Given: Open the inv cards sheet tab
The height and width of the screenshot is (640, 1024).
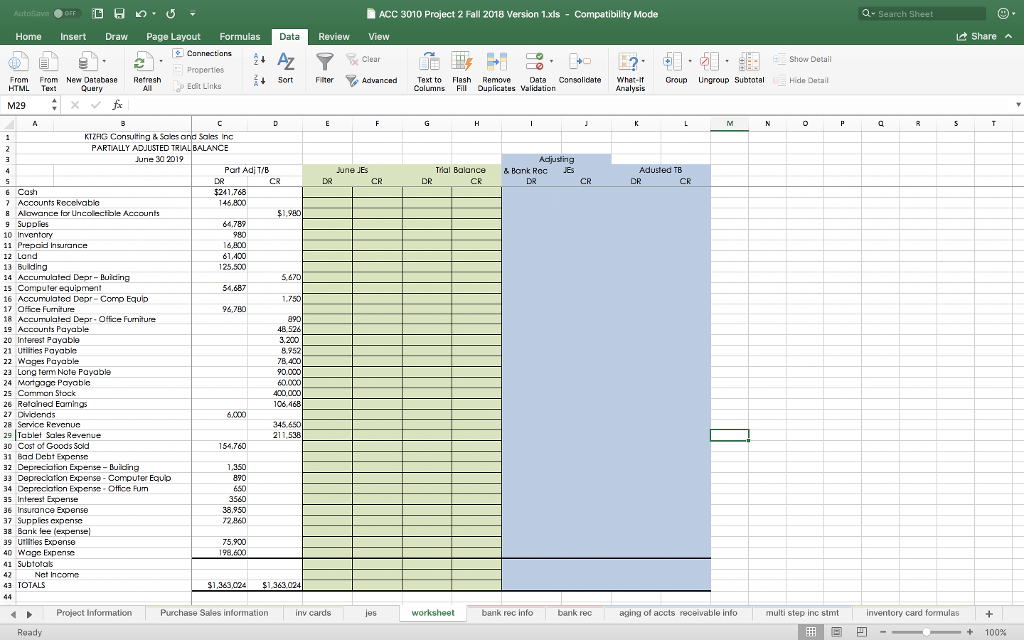Looking at the screenshot, I should tap(313, 613).
